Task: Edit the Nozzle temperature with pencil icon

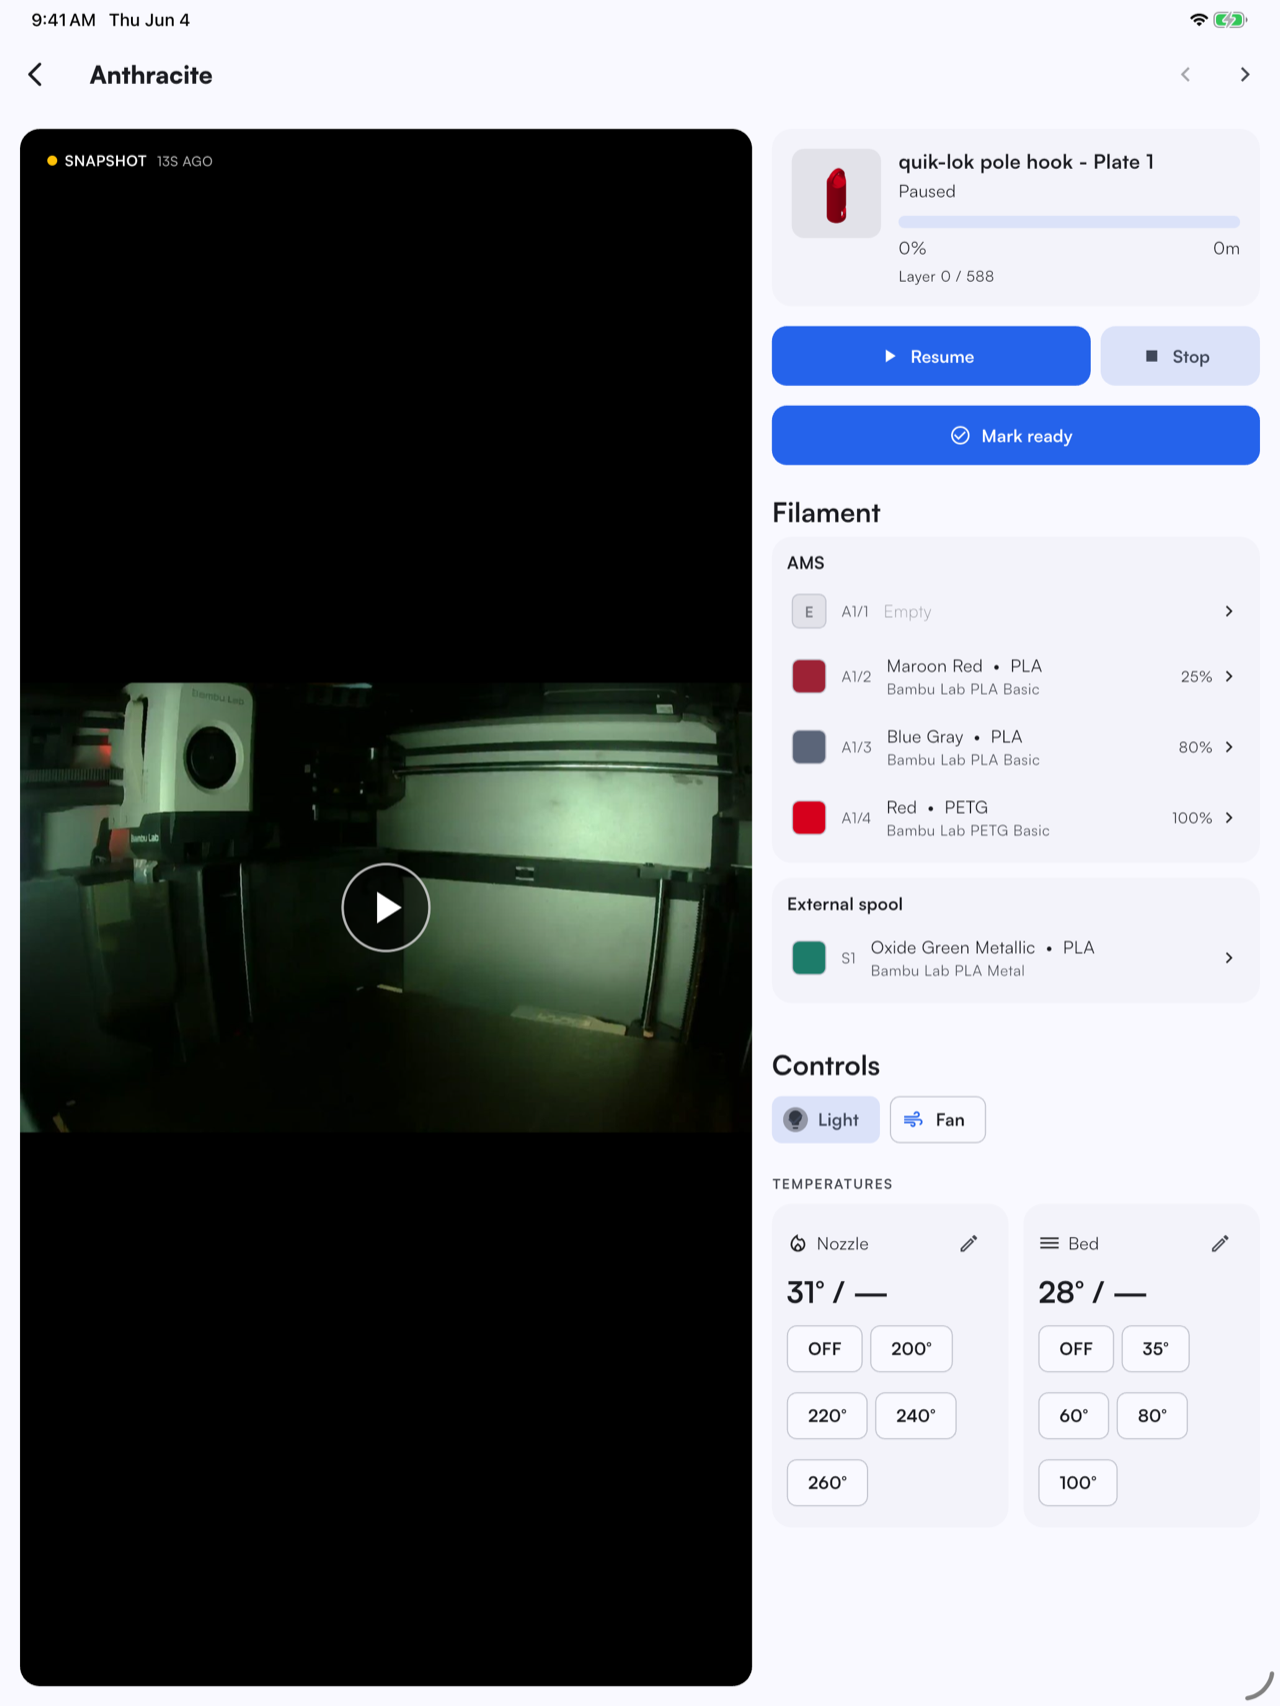Action: point(968,1244)
